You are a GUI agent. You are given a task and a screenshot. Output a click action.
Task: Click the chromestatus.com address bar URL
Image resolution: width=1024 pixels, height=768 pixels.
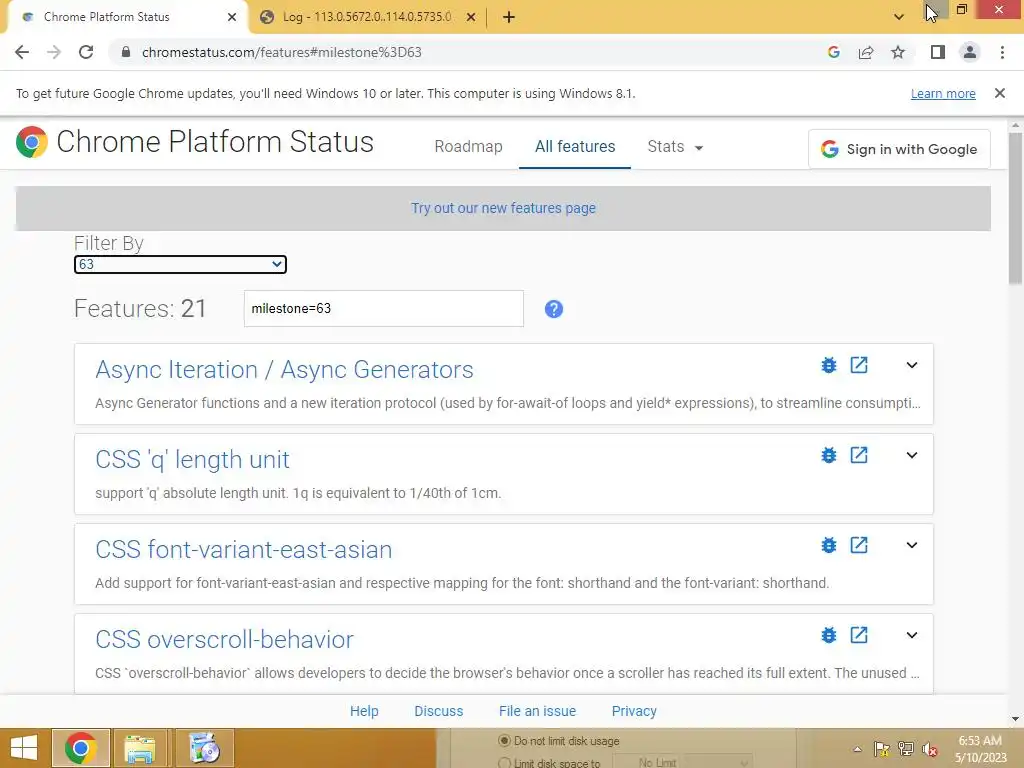tap(281, 52)
